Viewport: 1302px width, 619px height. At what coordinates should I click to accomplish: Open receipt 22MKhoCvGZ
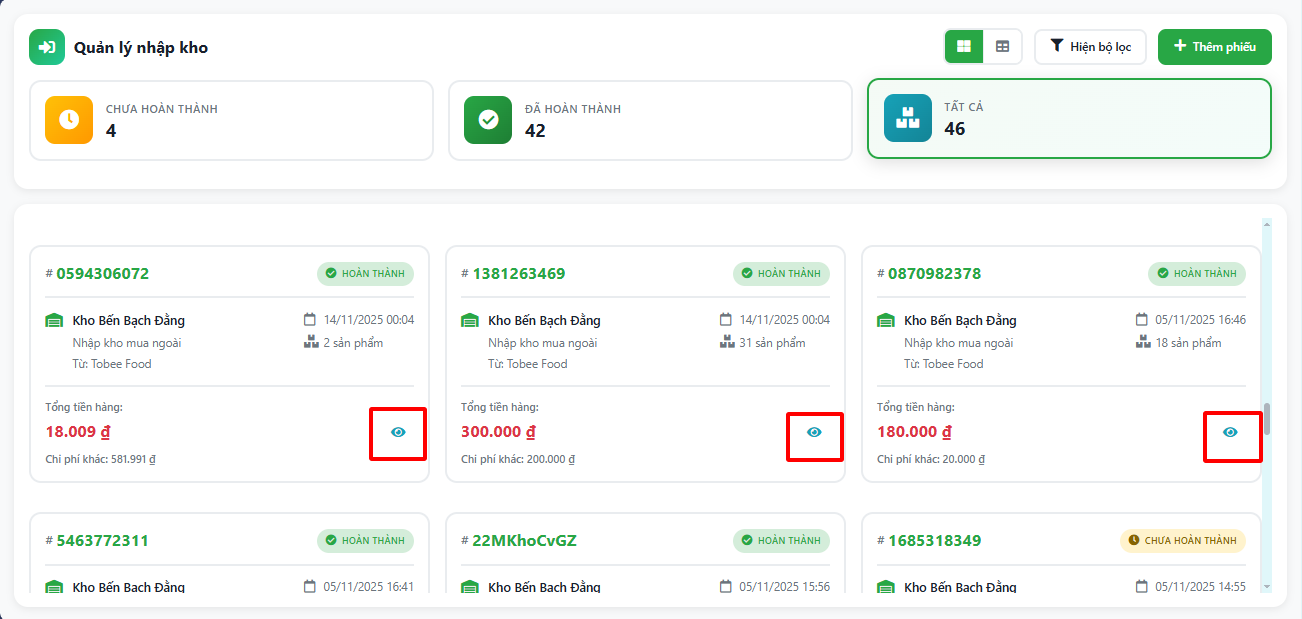(x=524, y=541)
